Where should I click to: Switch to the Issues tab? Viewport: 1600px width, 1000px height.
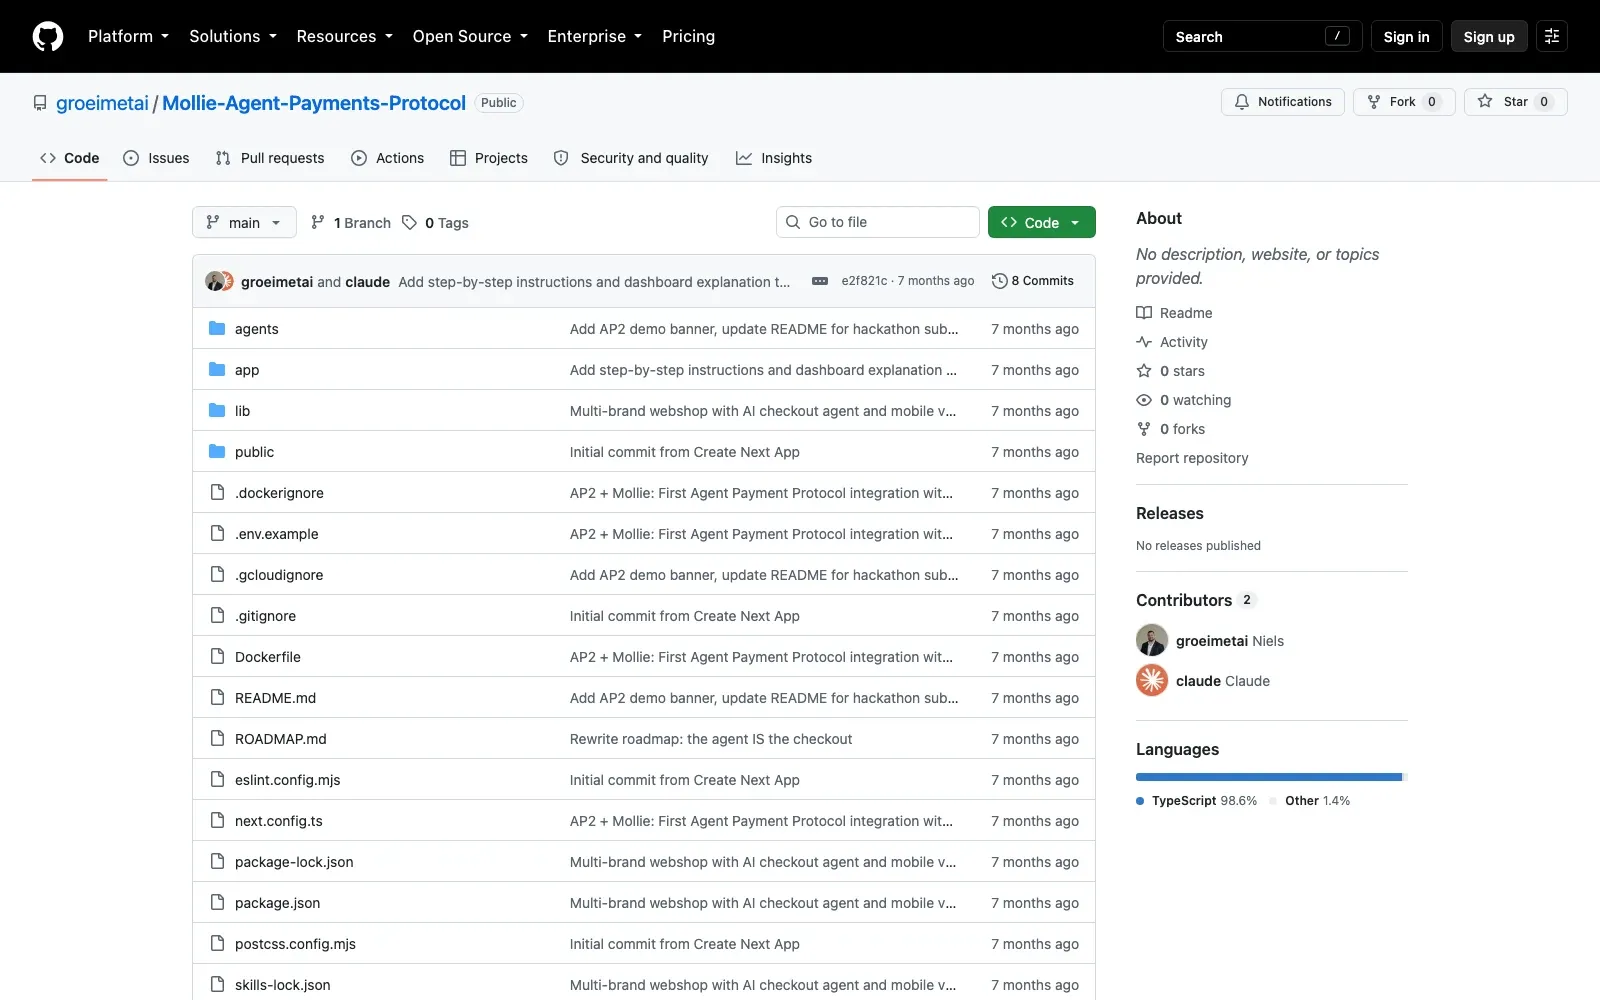tap(156, 158)
